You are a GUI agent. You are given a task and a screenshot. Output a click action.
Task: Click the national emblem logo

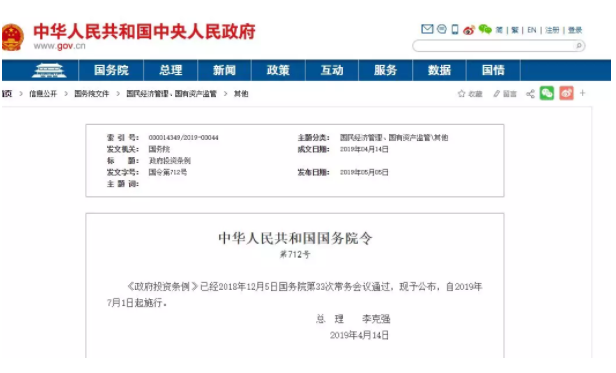[x=13, y=37]
